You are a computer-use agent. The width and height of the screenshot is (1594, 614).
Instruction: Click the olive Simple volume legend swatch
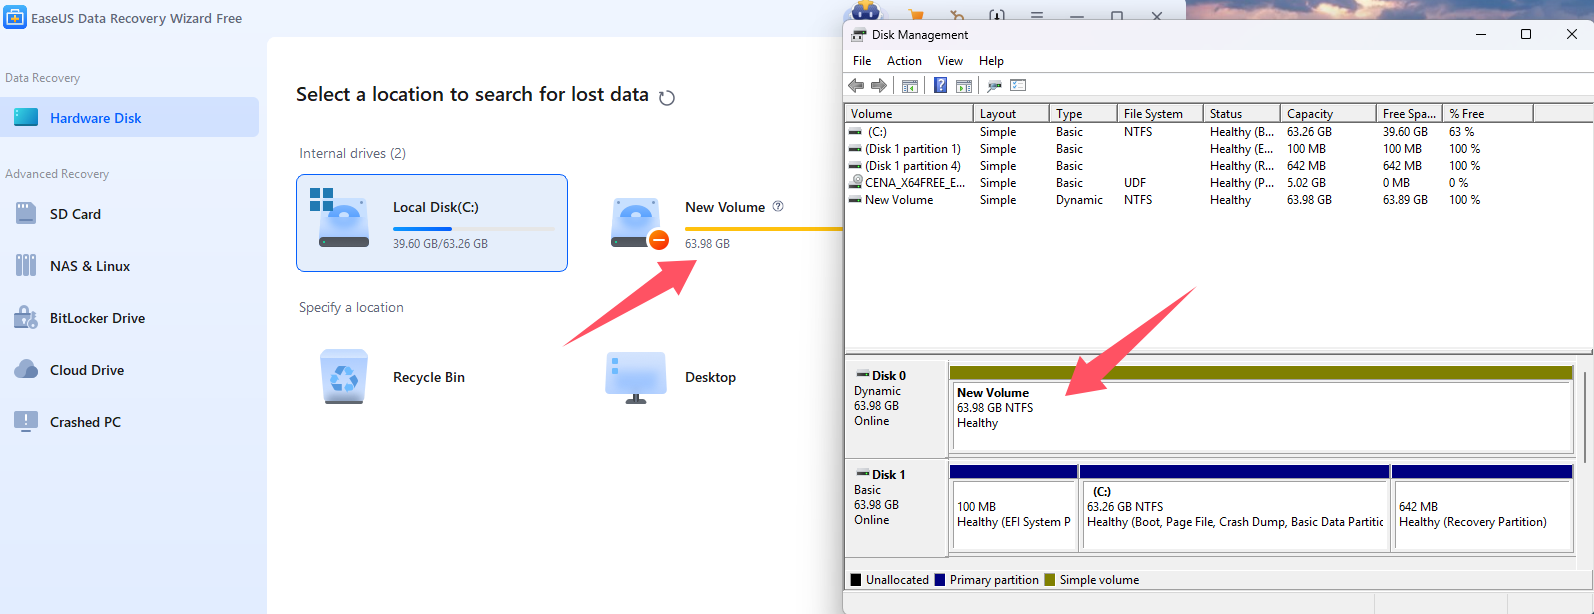[x=1050, y=580]
